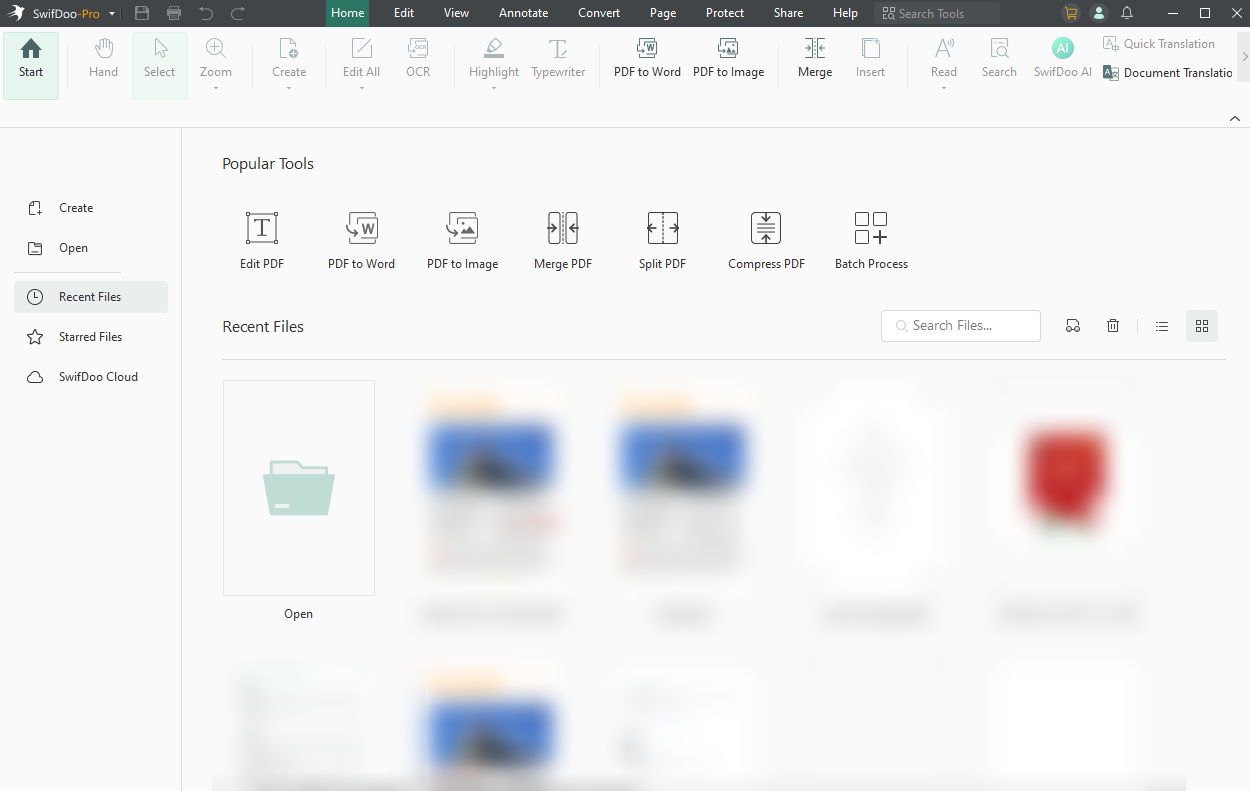Switch Recent Files to list view
The image size is (1250, 791).
pos(1161,325)
